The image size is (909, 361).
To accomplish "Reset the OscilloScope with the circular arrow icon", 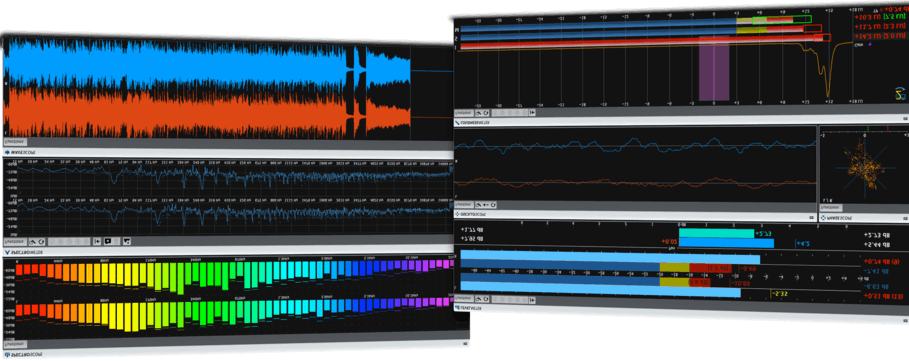I will pyautogui.click(x=493, y=205).
